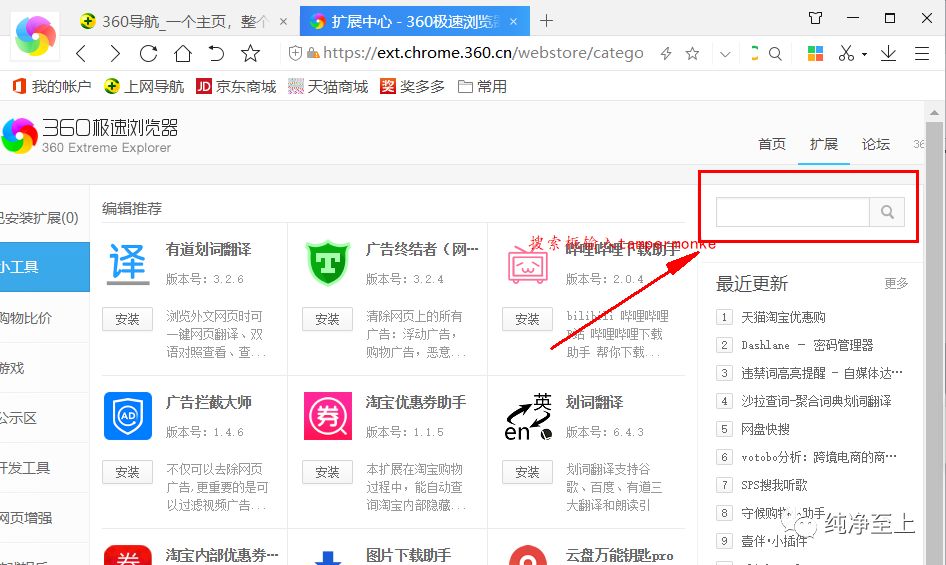The image size is (946, 565).
Task: Open 上网导航 bookmark
Action: tap(144, 87)
